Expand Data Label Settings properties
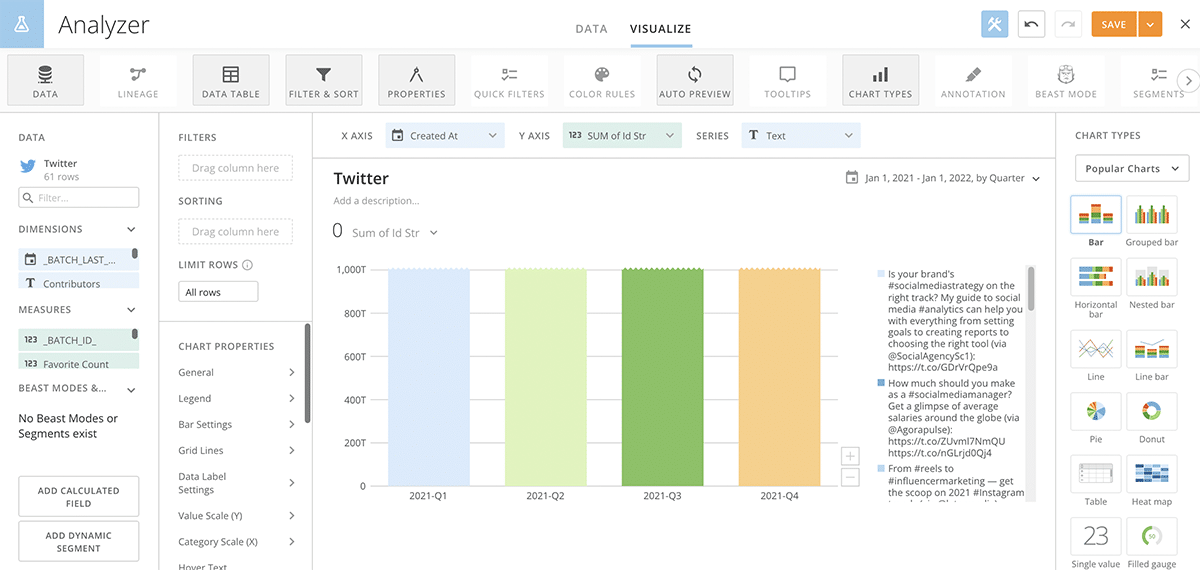Screen dimensions: 1200x570 [237, 483]
